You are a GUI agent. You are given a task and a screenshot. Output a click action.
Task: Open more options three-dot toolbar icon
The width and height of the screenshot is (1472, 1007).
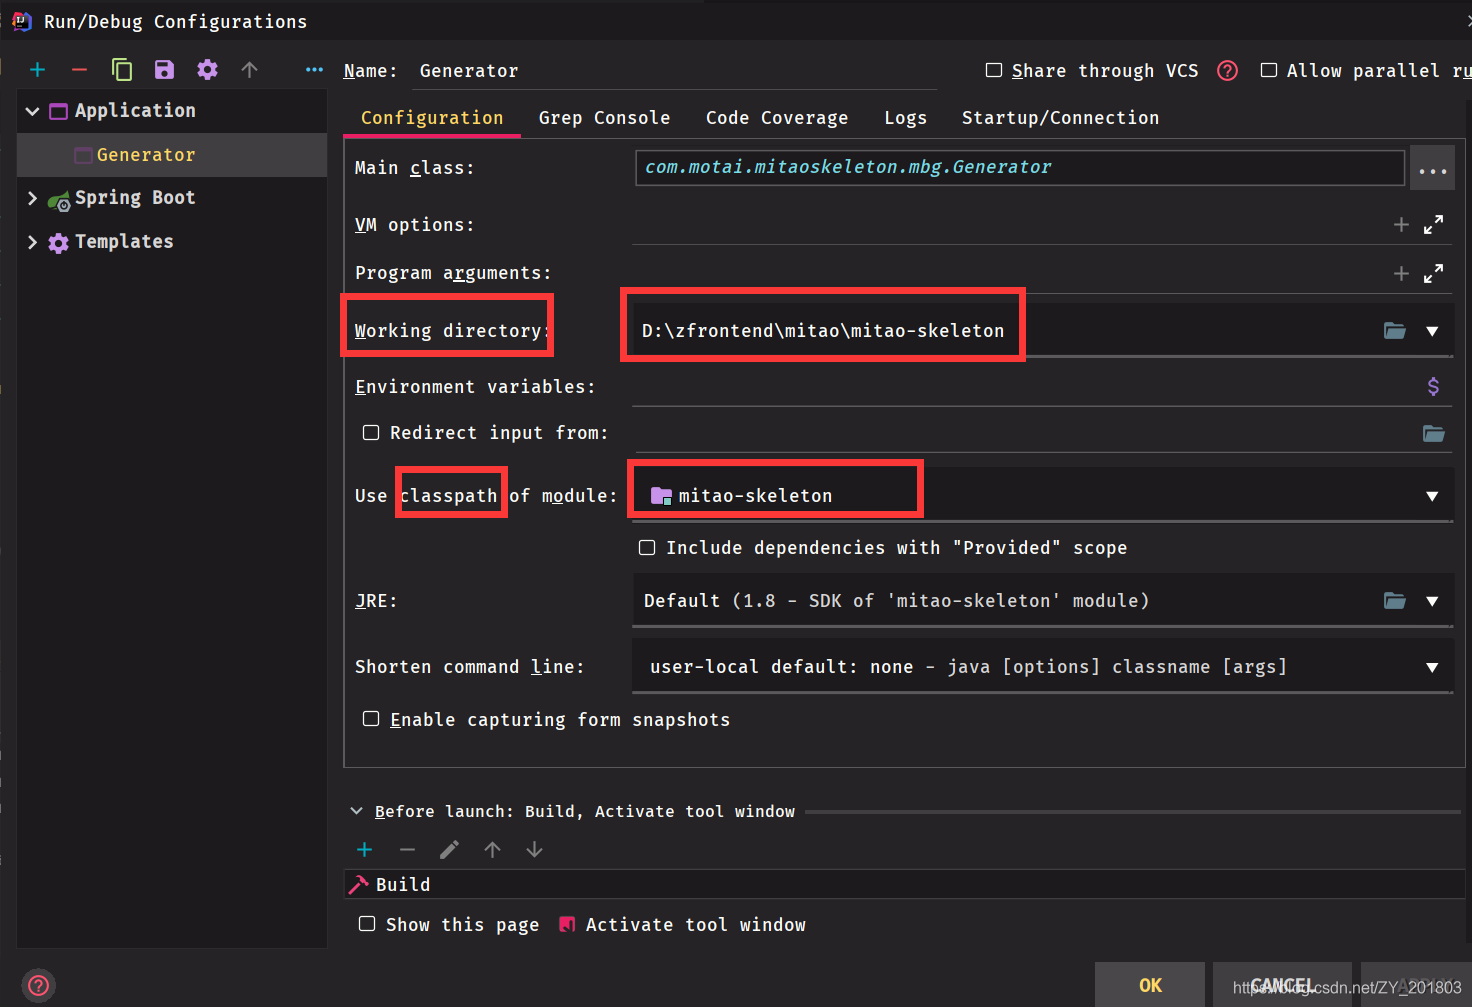(314, 70)
